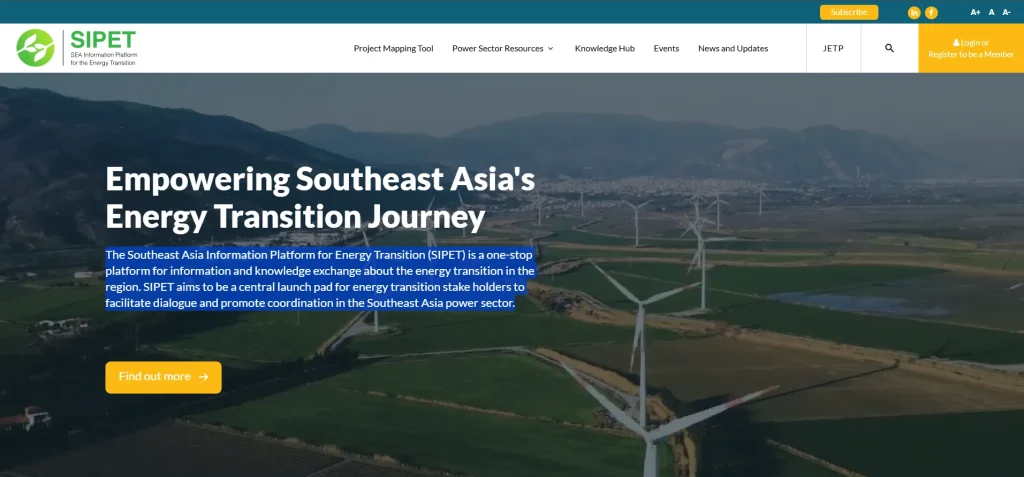Click the highlighted SIPET description paragraph
Viewport: 1024px width, 477px height.
tap(320, 279)
